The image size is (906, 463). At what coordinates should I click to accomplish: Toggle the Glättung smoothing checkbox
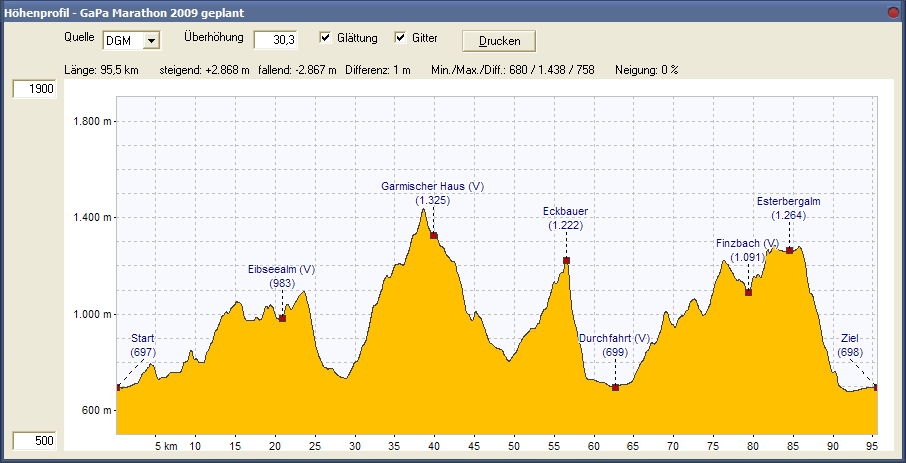coord(326,38)
